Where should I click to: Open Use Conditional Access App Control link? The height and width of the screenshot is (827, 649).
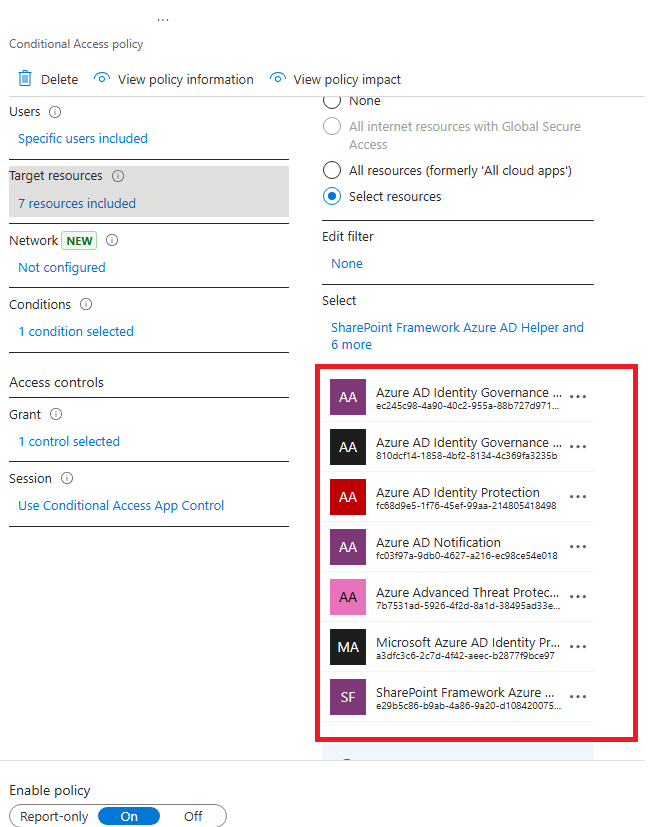click(121, 505)
